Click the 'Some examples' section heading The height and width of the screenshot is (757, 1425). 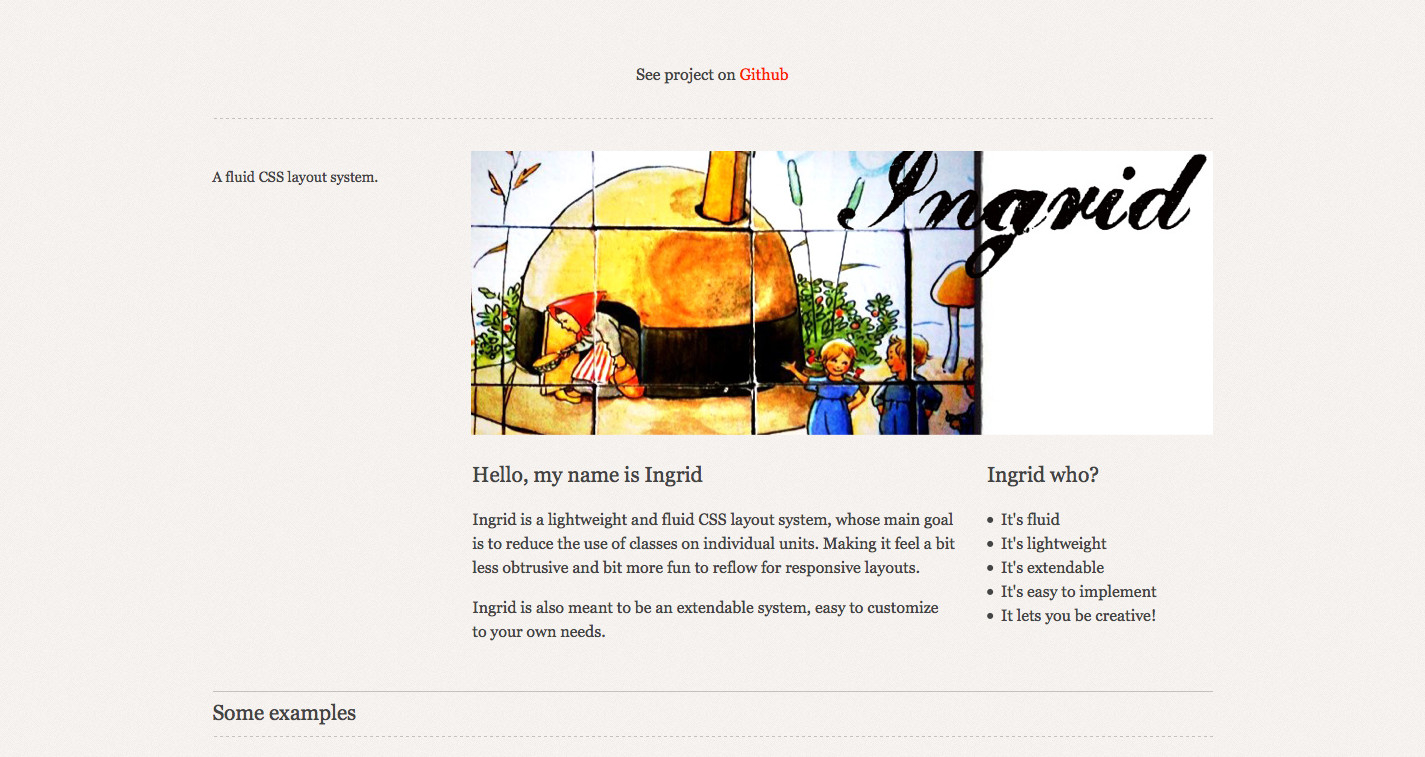point(284,713)
